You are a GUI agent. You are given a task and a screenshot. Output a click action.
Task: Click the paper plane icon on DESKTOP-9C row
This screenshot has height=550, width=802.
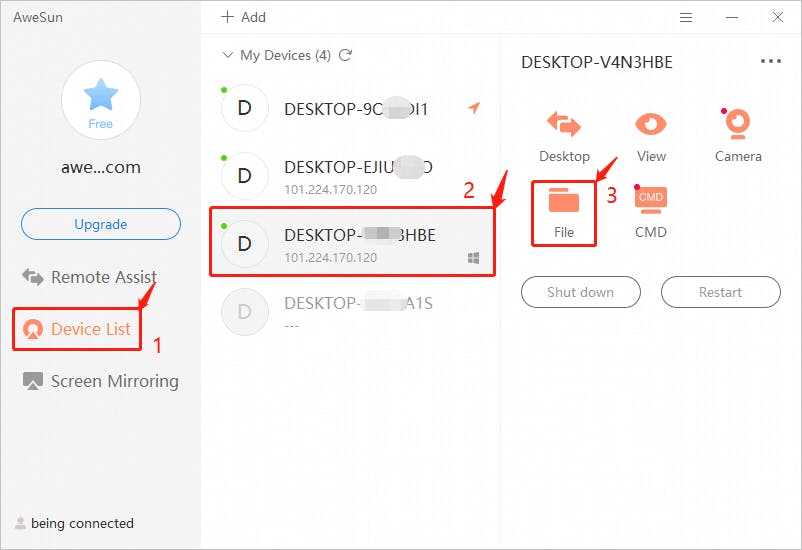pos(474,107)
